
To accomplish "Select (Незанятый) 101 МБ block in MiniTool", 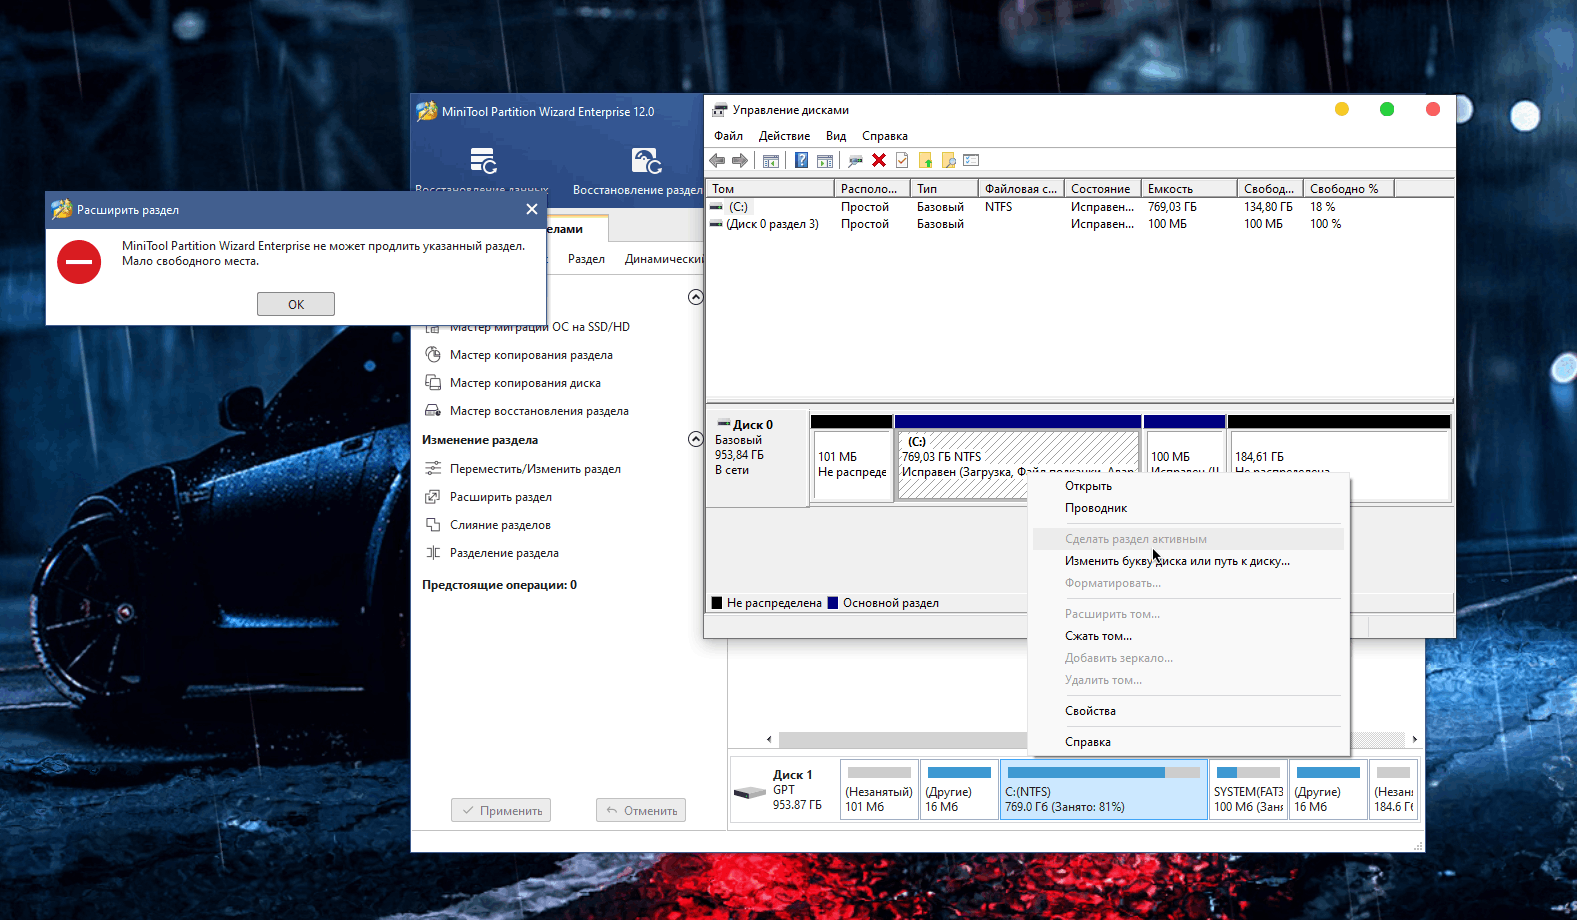I will (x=879, y=790).
